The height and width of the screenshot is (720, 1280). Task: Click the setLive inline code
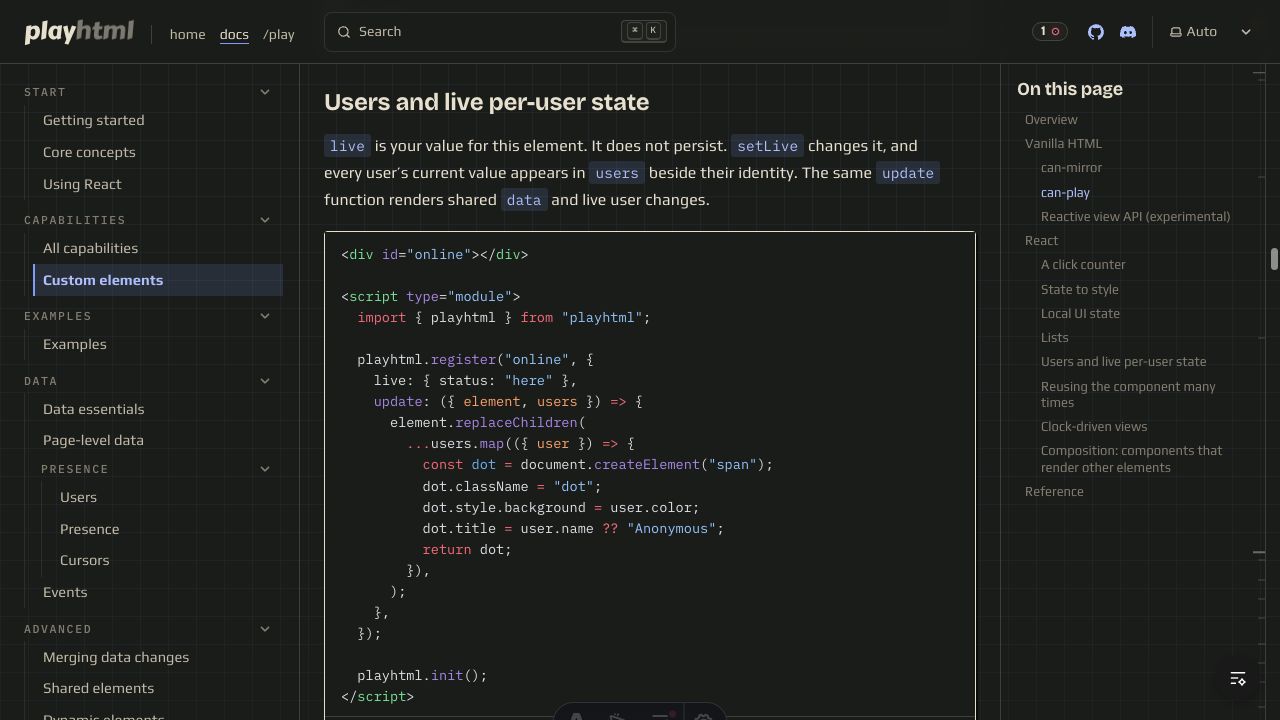click(x=767, y=146)
